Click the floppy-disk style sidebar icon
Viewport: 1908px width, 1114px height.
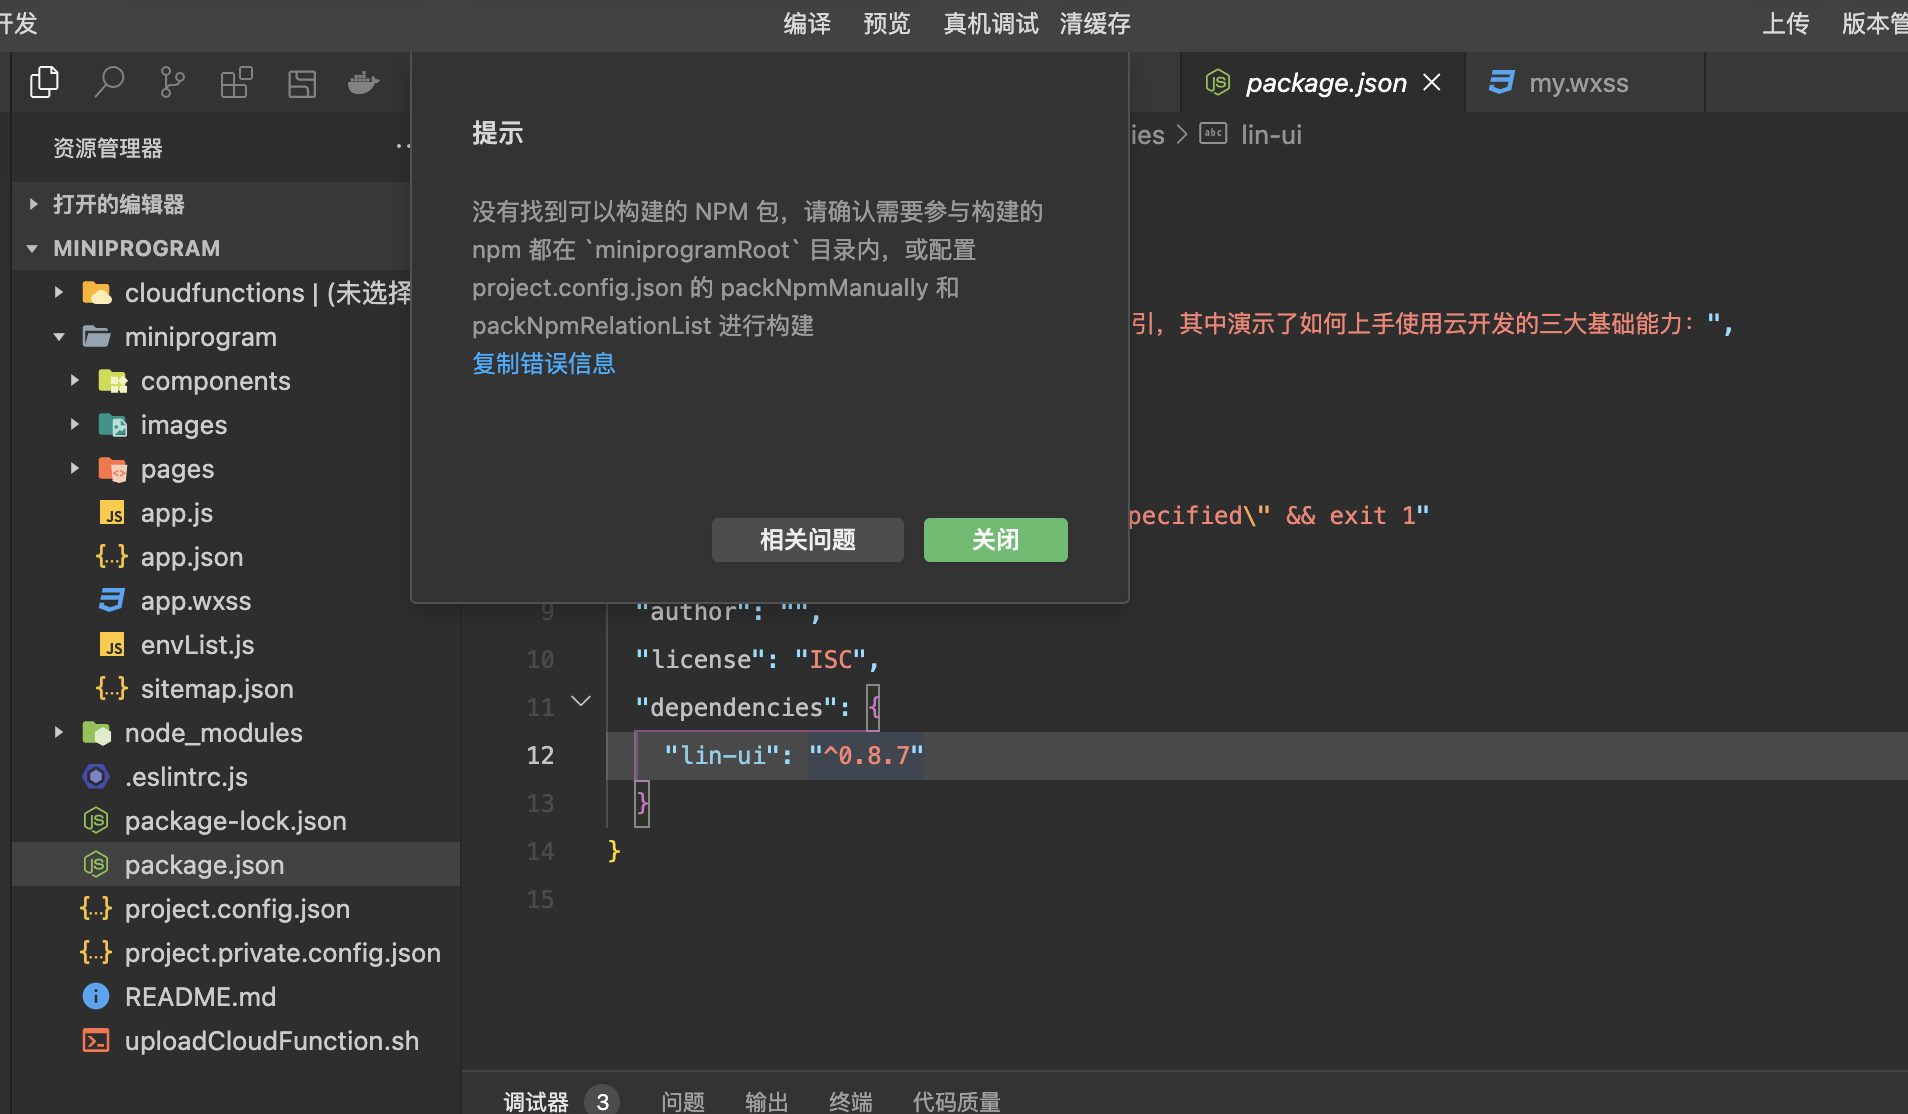click(301, 82)
